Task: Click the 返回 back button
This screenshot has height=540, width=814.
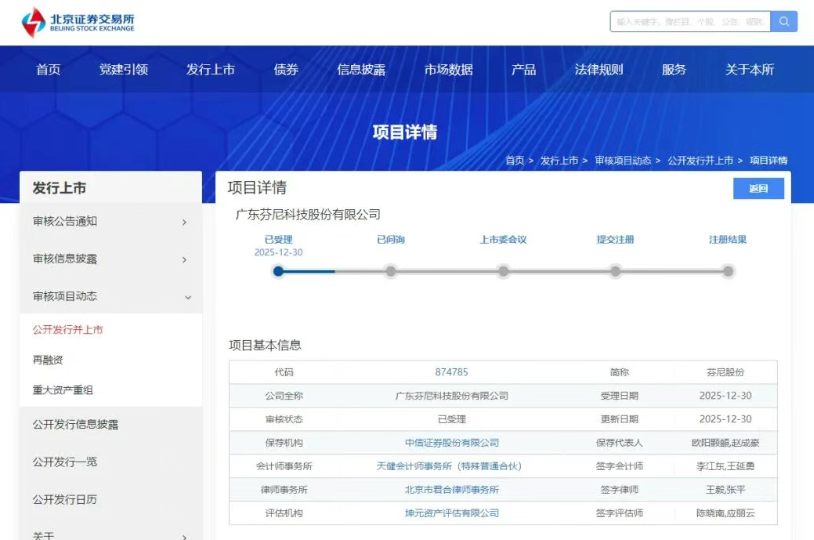Action: (758, 189)
